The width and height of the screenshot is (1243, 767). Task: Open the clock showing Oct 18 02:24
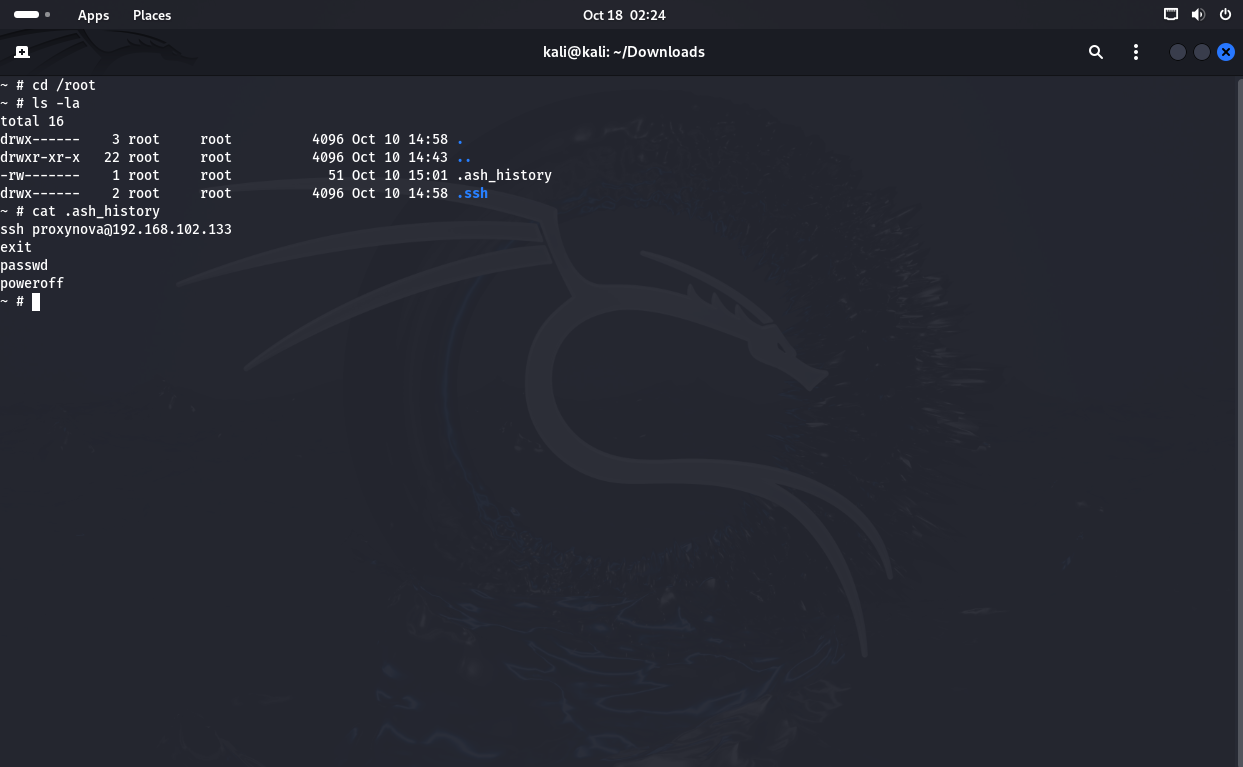tap(624, 15)
